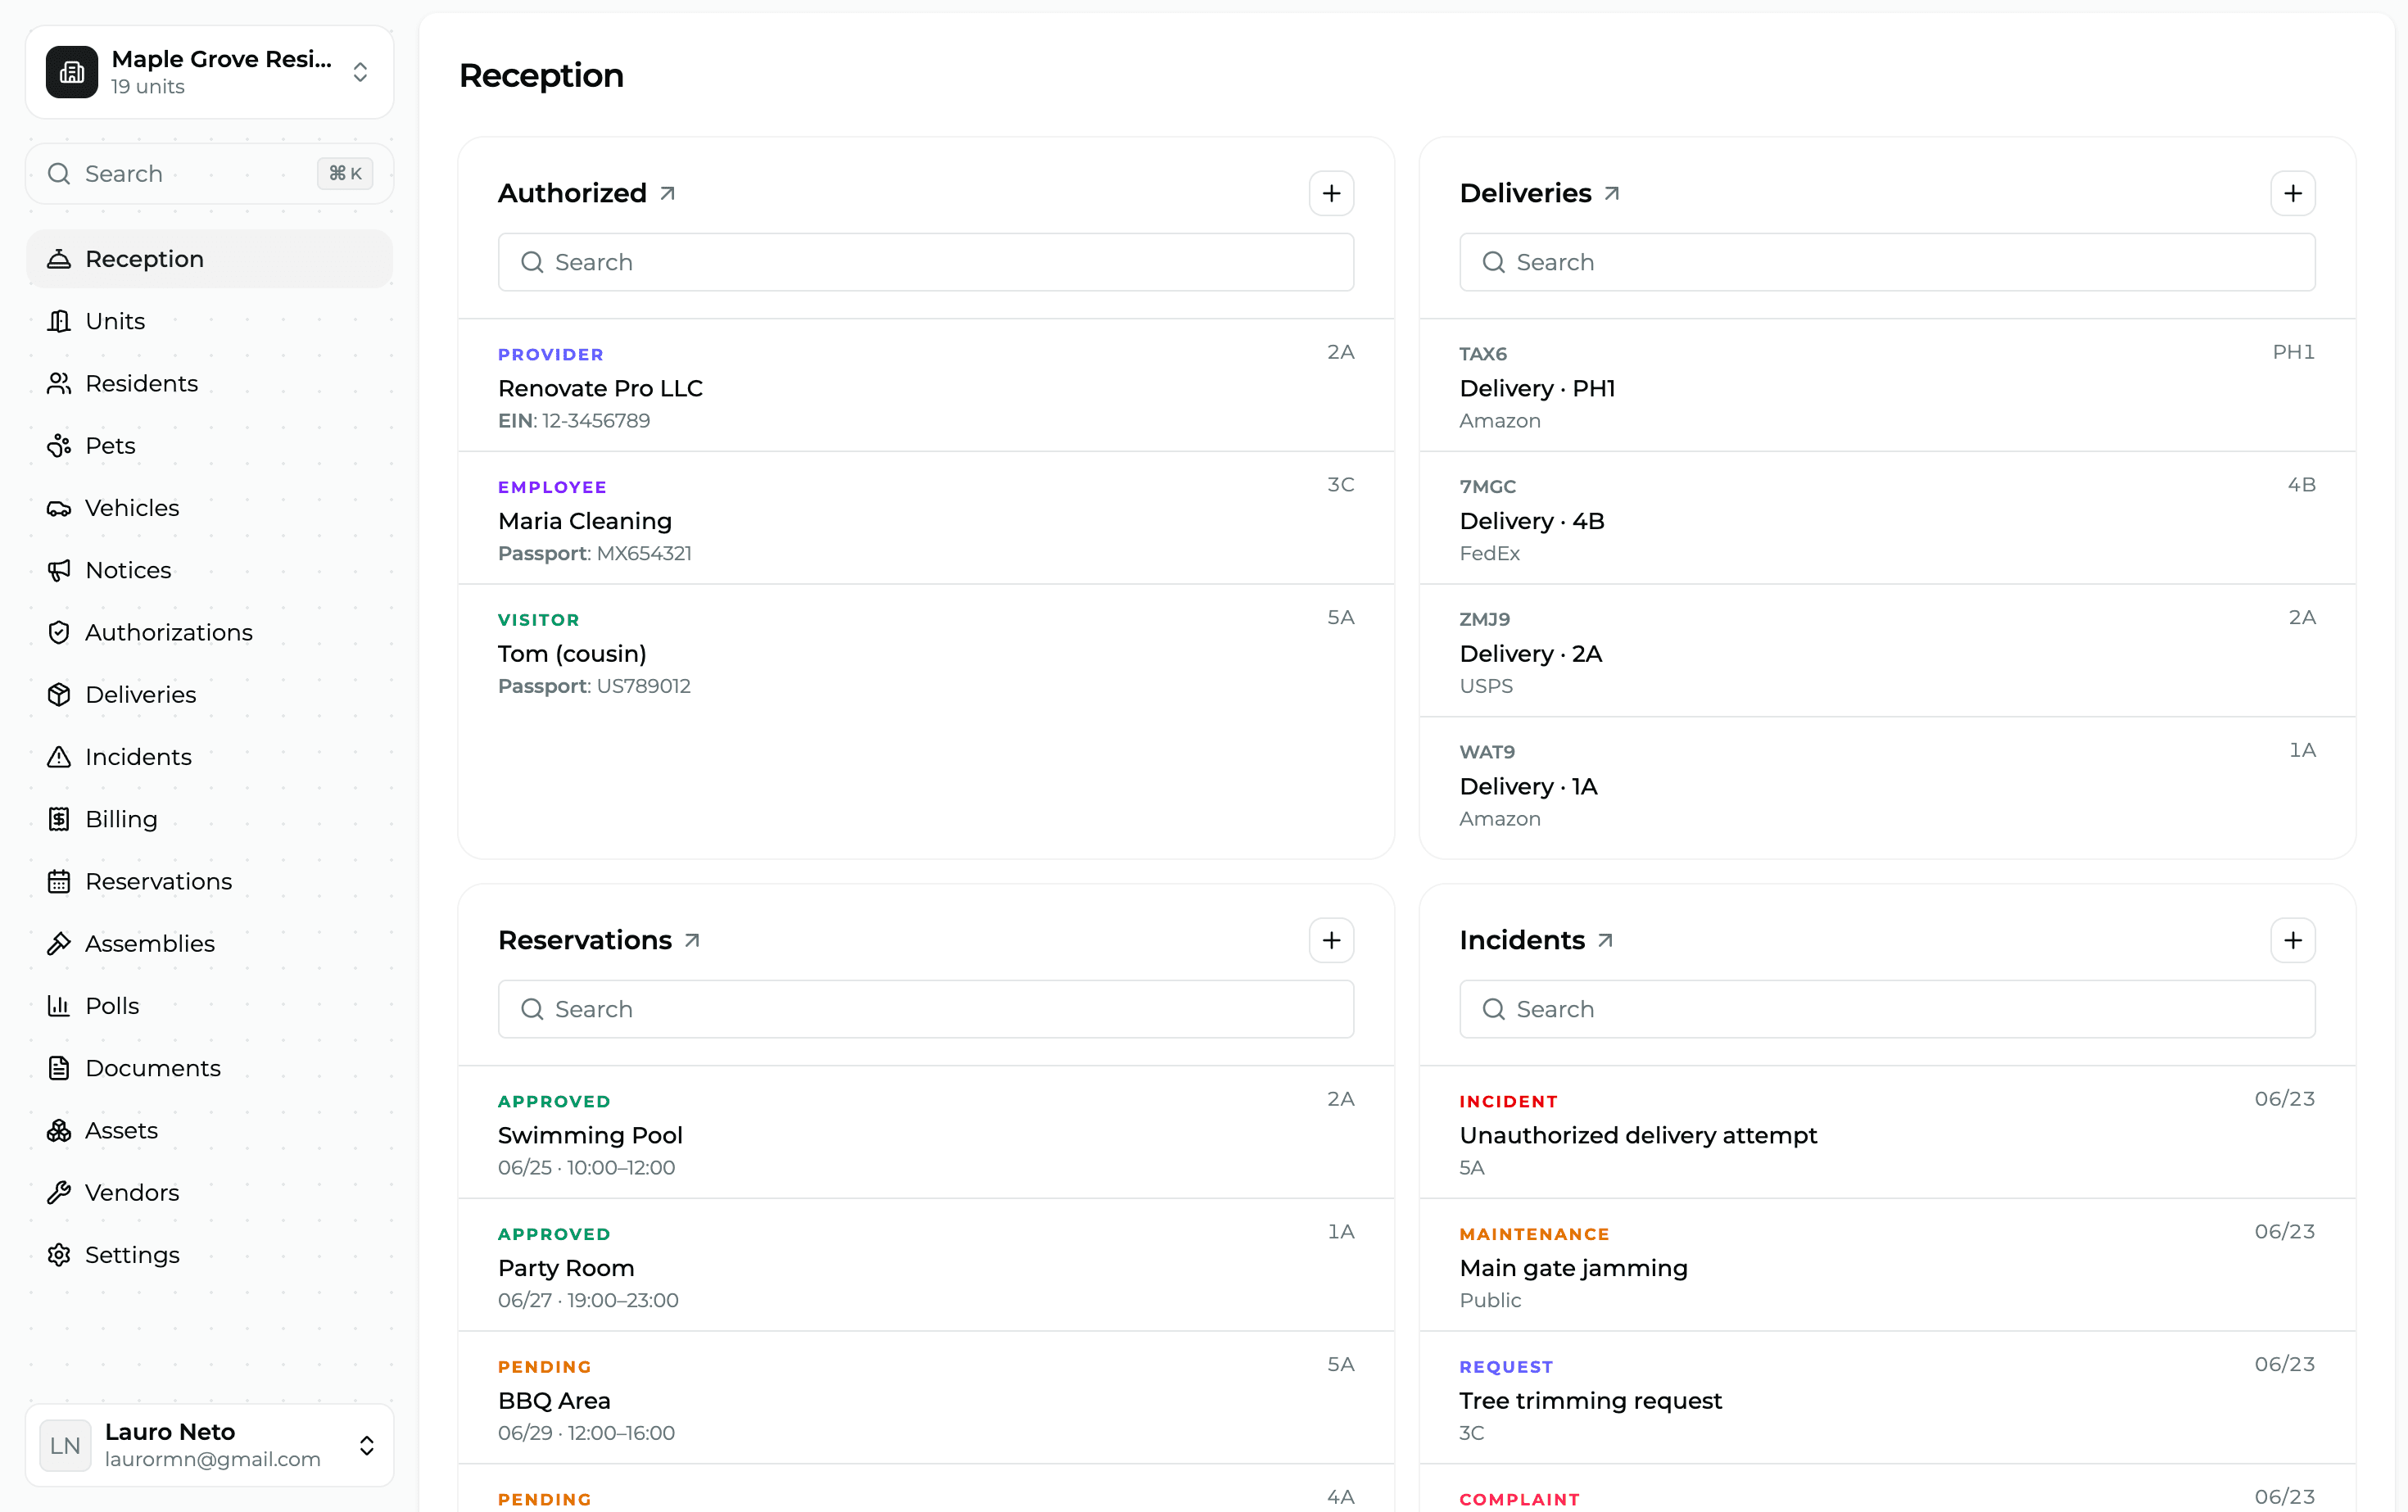Click the Residents people icon
Screen dimensions: 2408x1512
click(59, 383)
